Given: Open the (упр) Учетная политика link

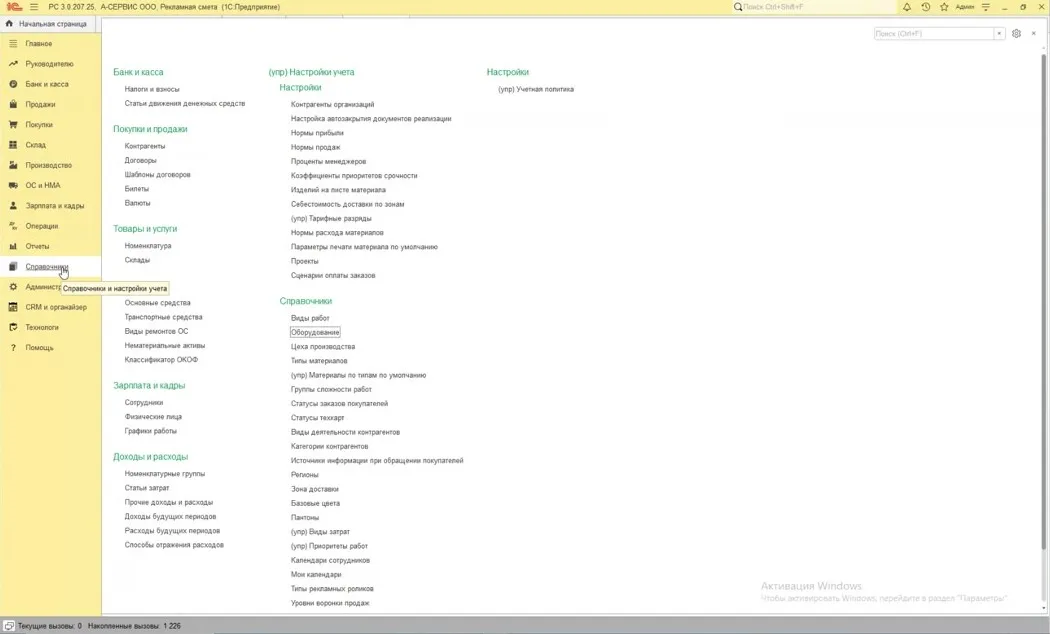Looking at the screenshot, I should (536, 89).
